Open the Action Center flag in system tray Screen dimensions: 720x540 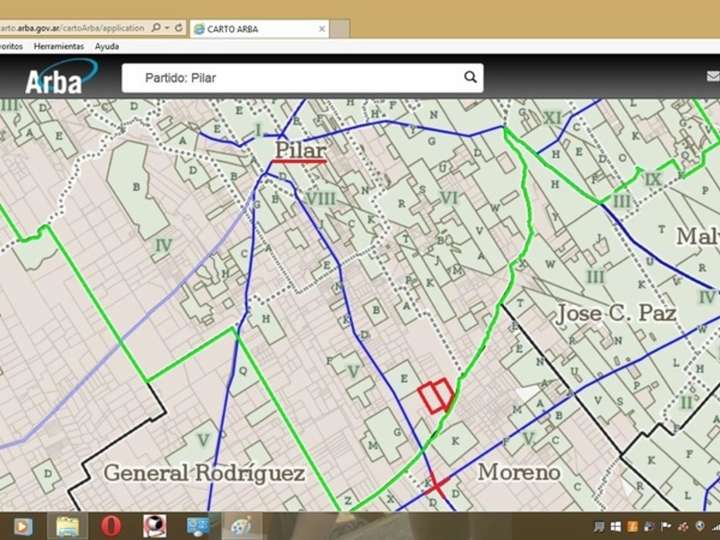665,526
